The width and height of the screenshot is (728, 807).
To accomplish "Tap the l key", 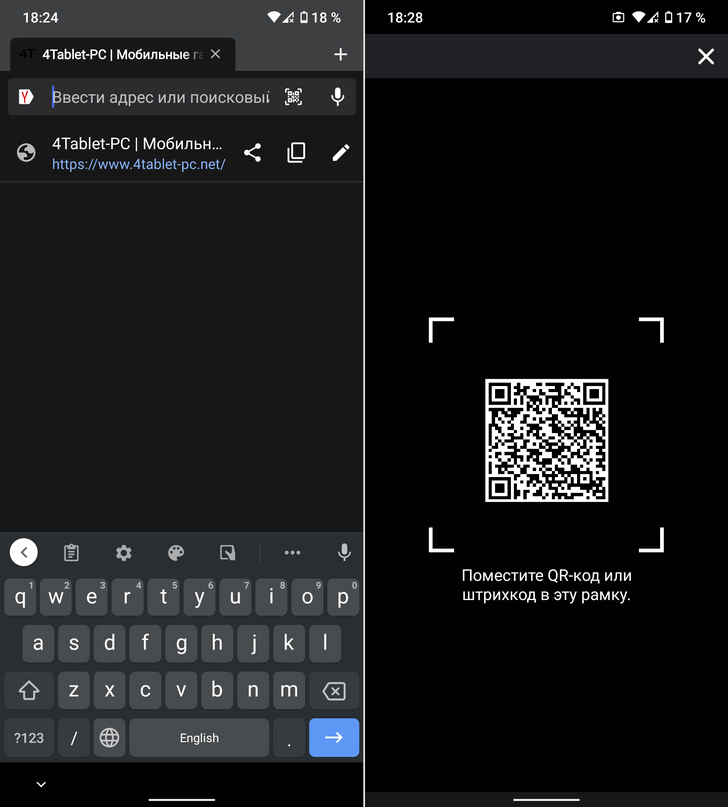I will 325,643.
